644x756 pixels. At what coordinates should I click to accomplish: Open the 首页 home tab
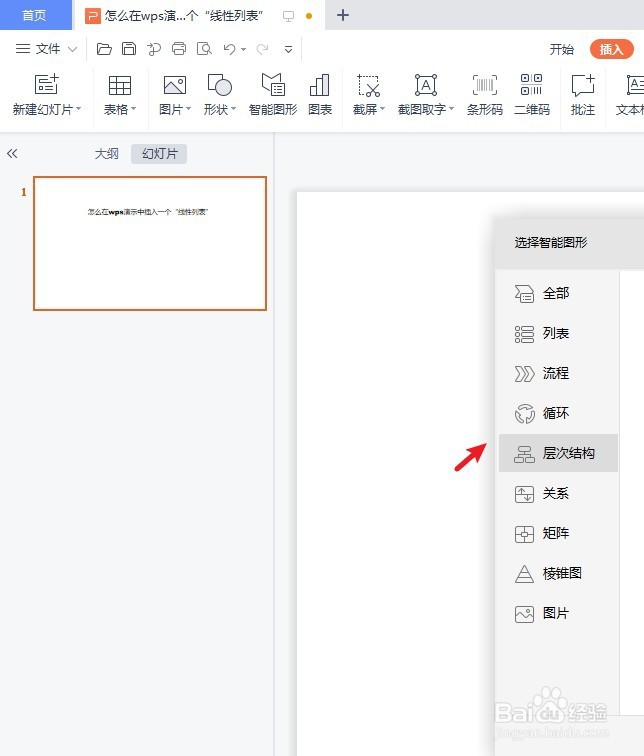pos(35,15)
